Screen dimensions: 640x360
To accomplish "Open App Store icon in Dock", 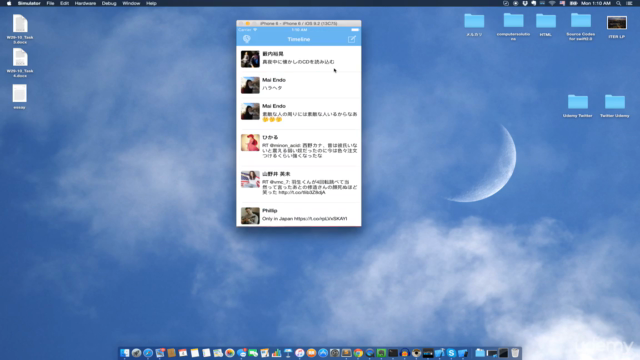I will [x=323, y=353].
